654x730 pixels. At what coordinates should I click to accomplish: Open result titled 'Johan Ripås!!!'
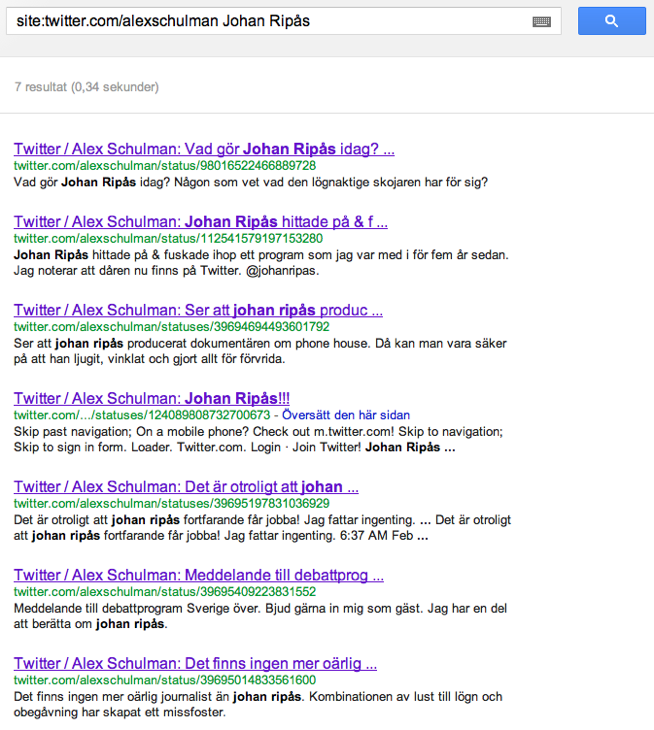click(152, 399)
